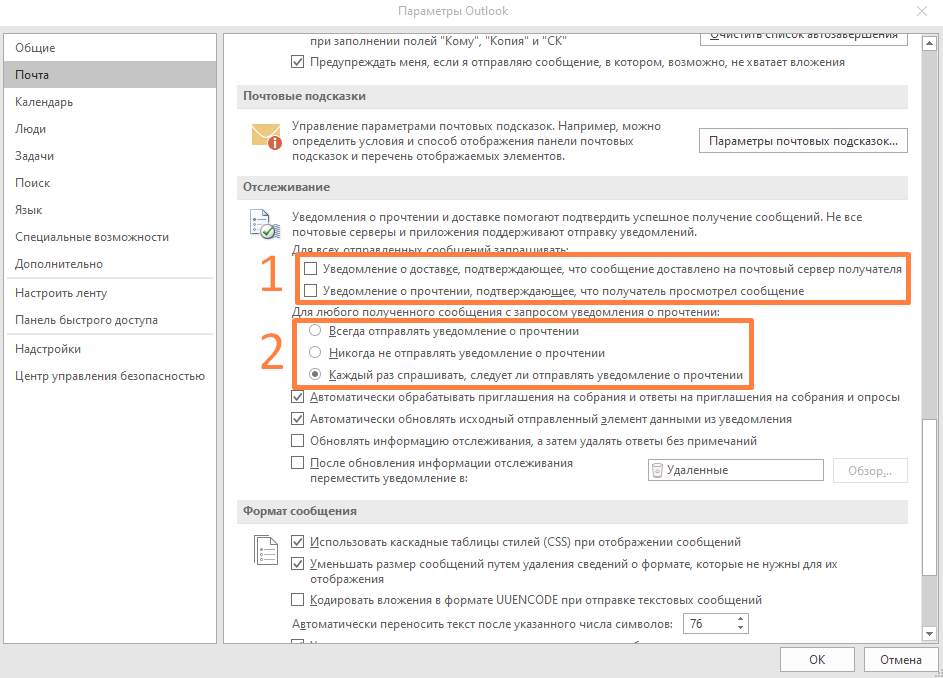The height and width of the screenshot is (678, 943).
Task: Select Никогда не отправлять уведомление о прочтении
Action: pyautogui.click(x=315, y=353)
